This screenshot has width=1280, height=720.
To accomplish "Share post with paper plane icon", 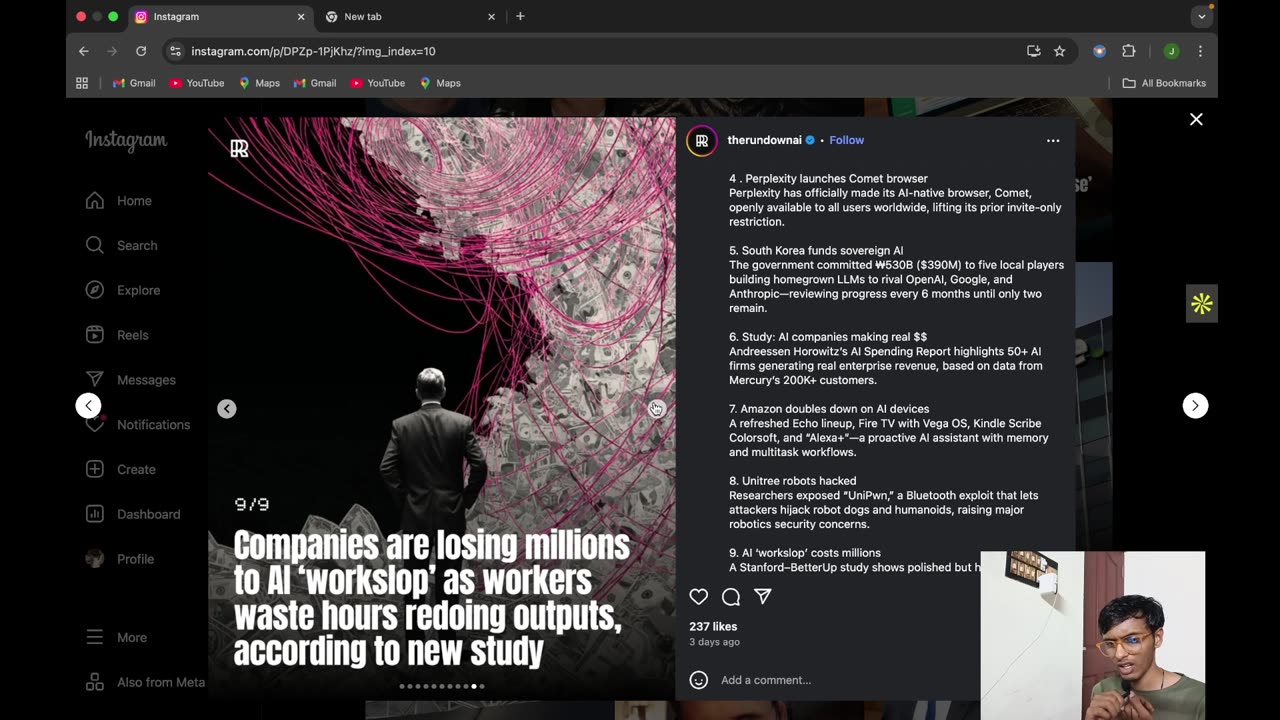I will pos(763,597).
